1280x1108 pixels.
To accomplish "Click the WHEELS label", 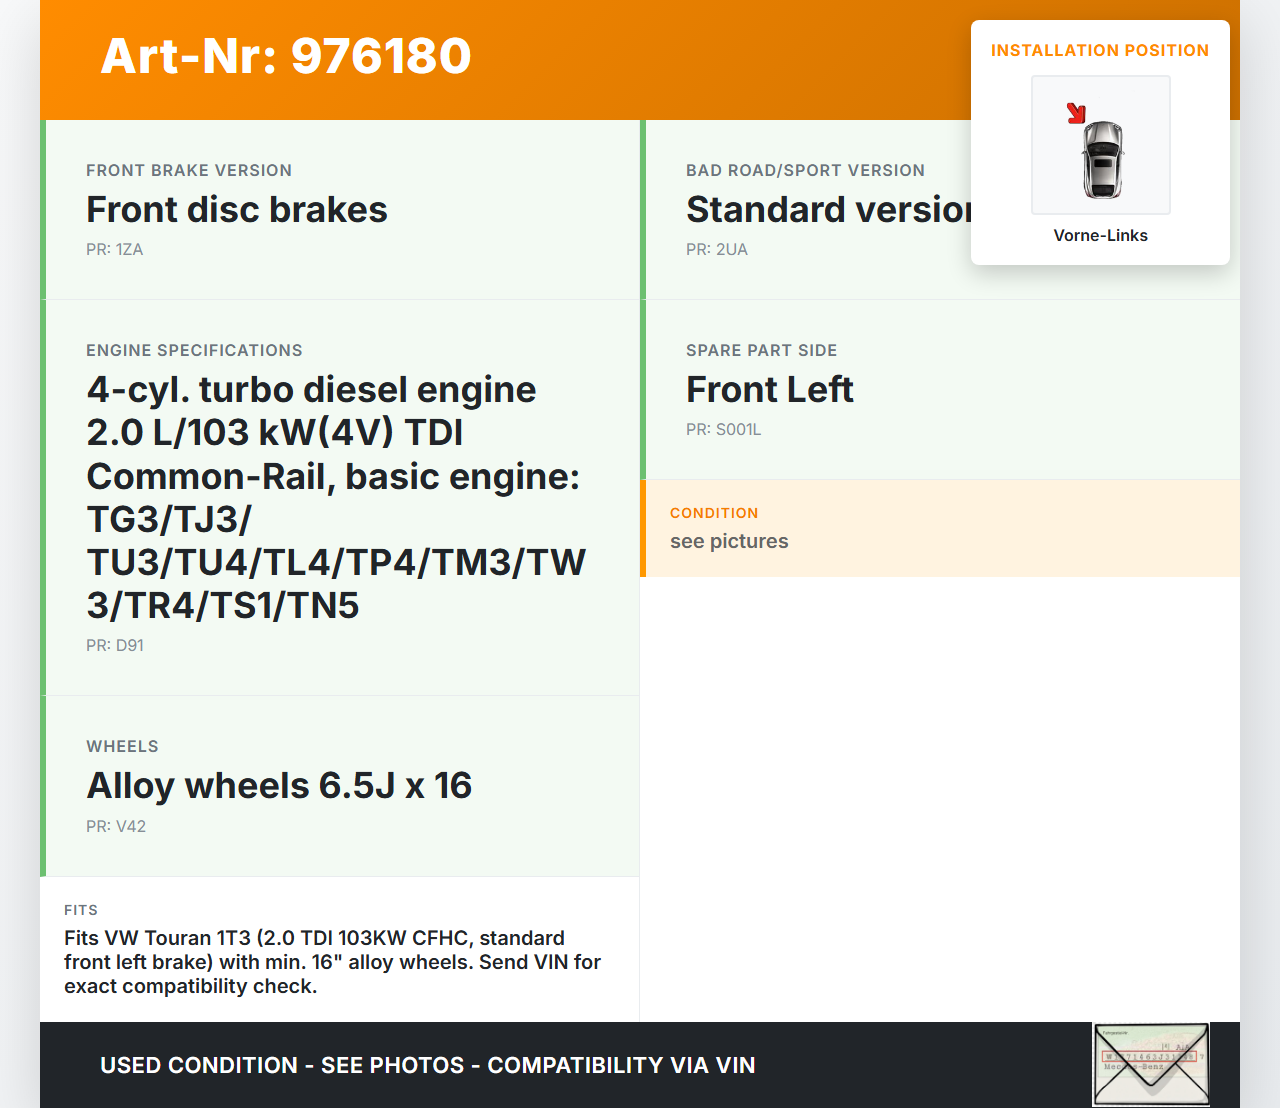I will coord(122,746).
